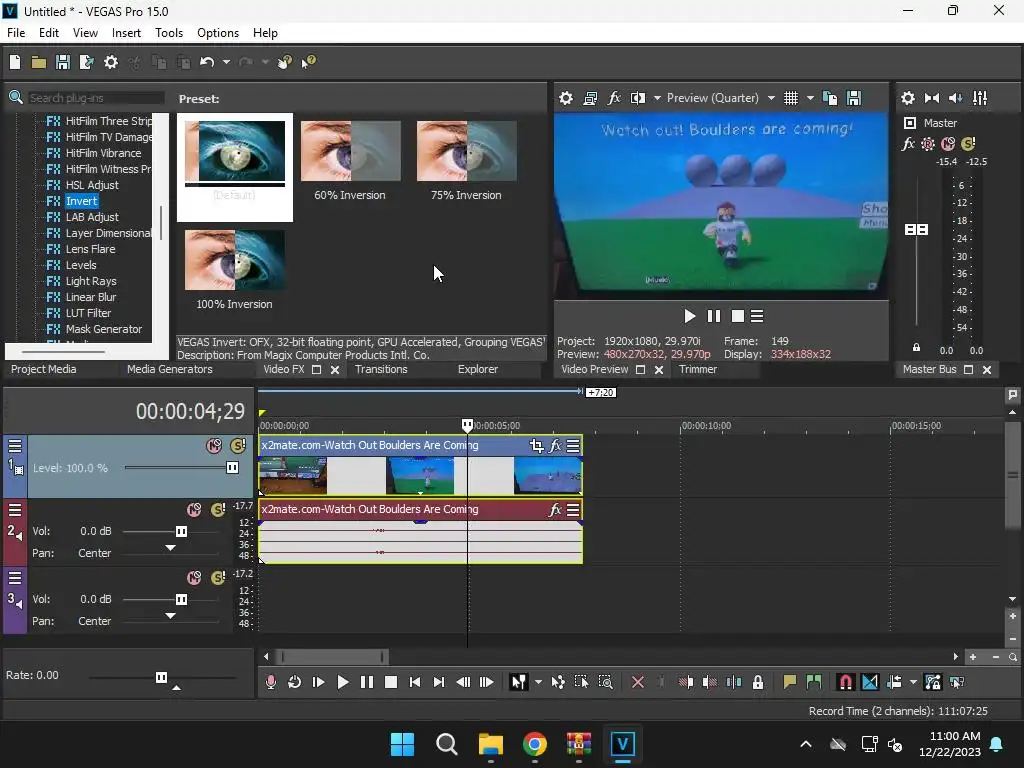The image size is (1024, 768).
Task: Switch to the Project Media tab
Action: coord(44,369)
